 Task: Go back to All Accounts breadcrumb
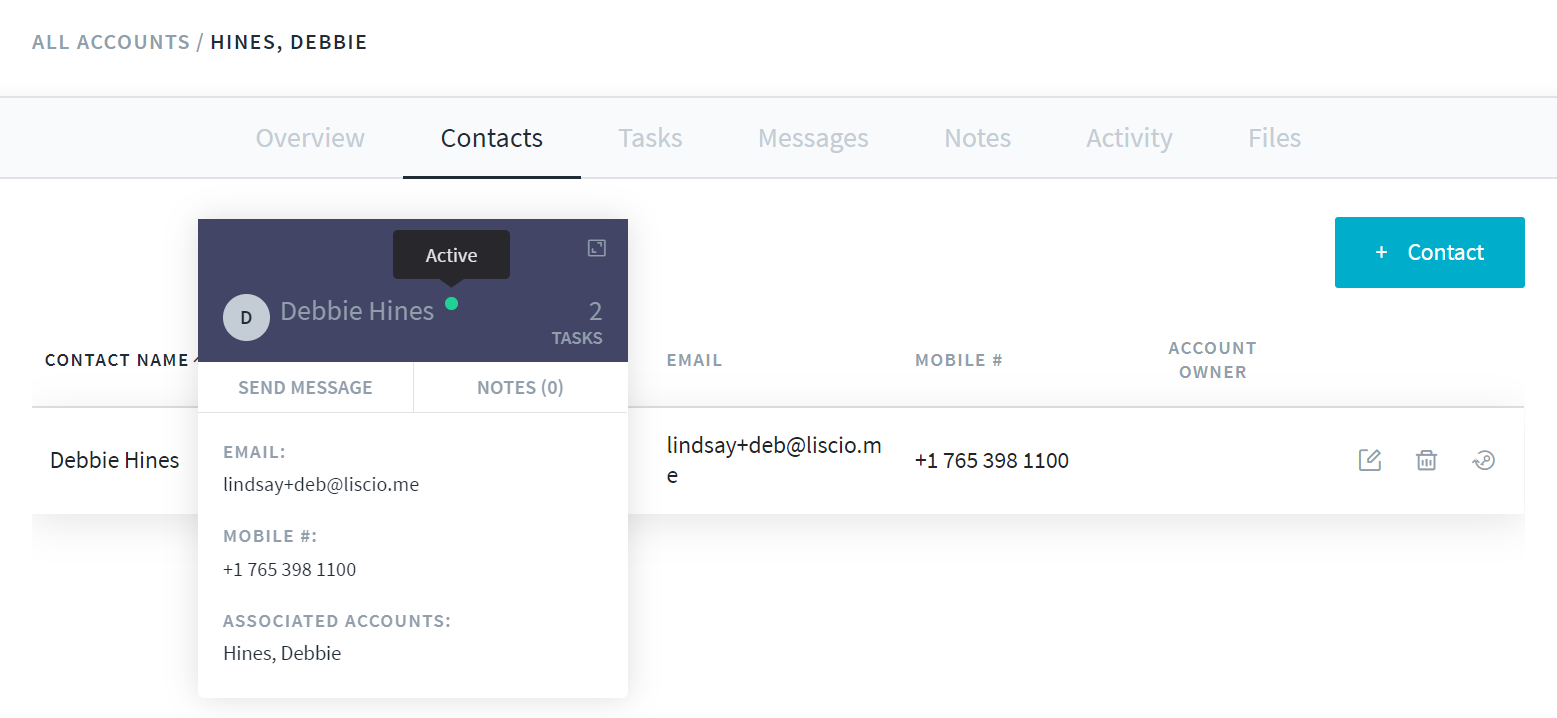pyautogui.click(x=111, y=42)
